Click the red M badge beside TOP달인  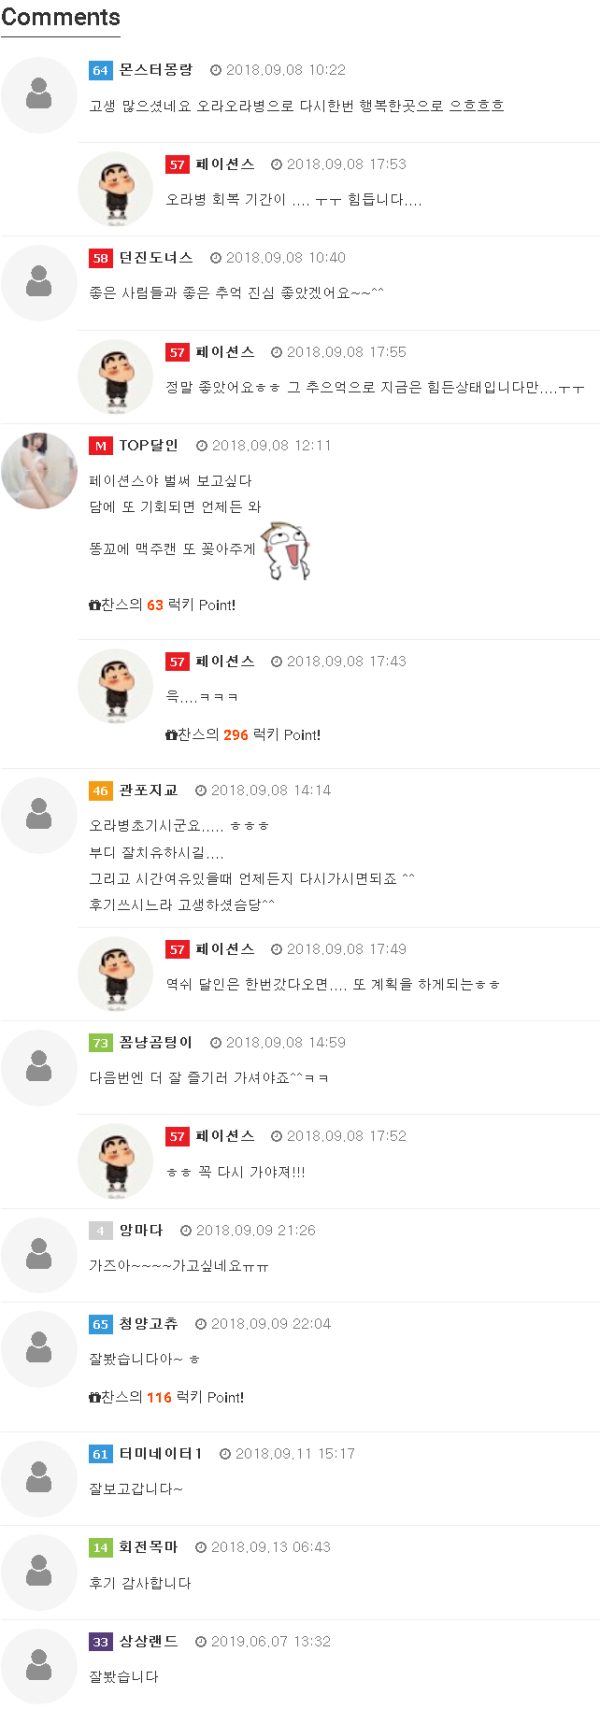point(100,446)
